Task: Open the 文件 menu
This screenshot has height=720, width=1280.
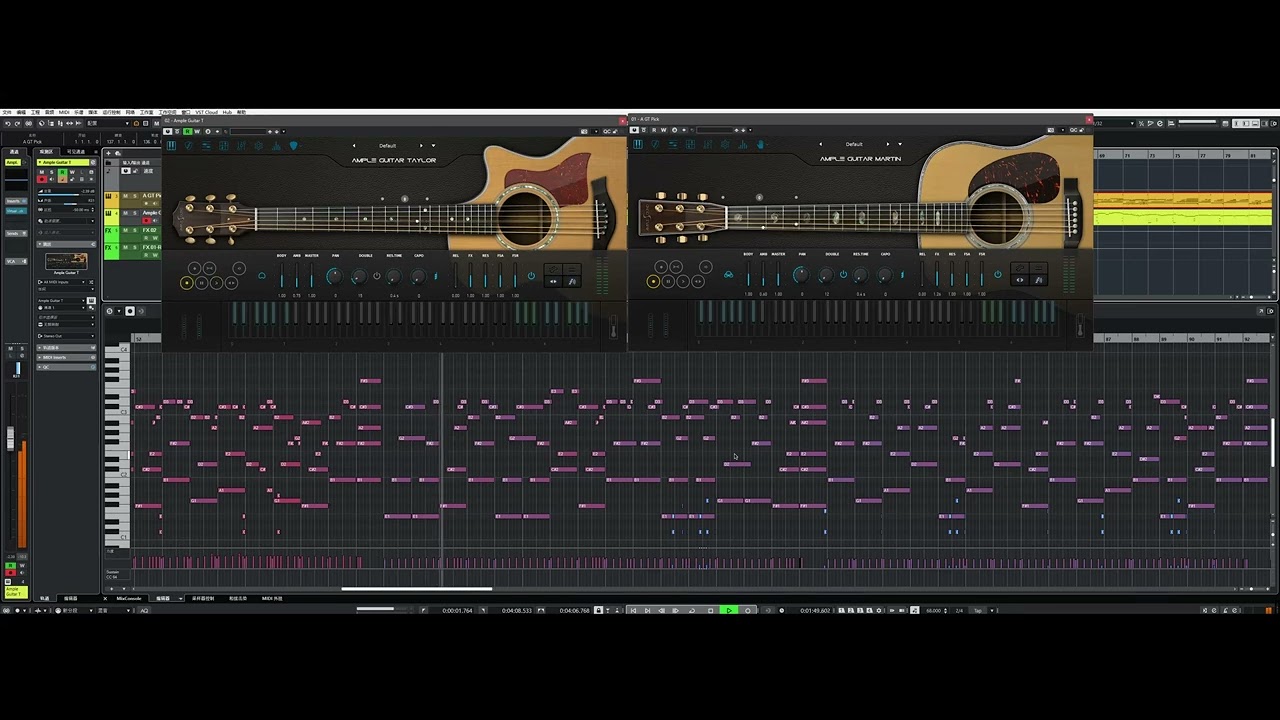Action: click(x=7, y=112)
